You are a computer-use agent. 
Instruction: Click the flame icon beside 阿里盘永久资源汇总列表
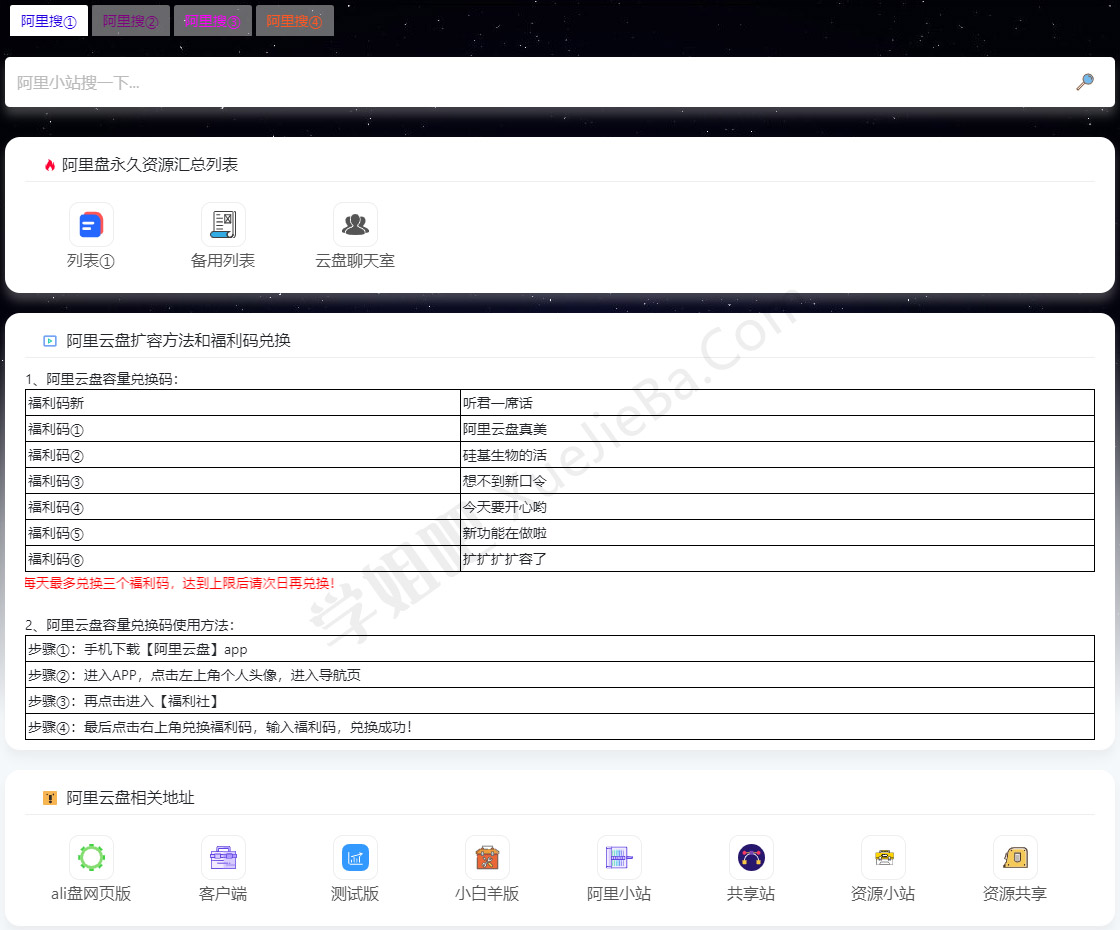50,165
